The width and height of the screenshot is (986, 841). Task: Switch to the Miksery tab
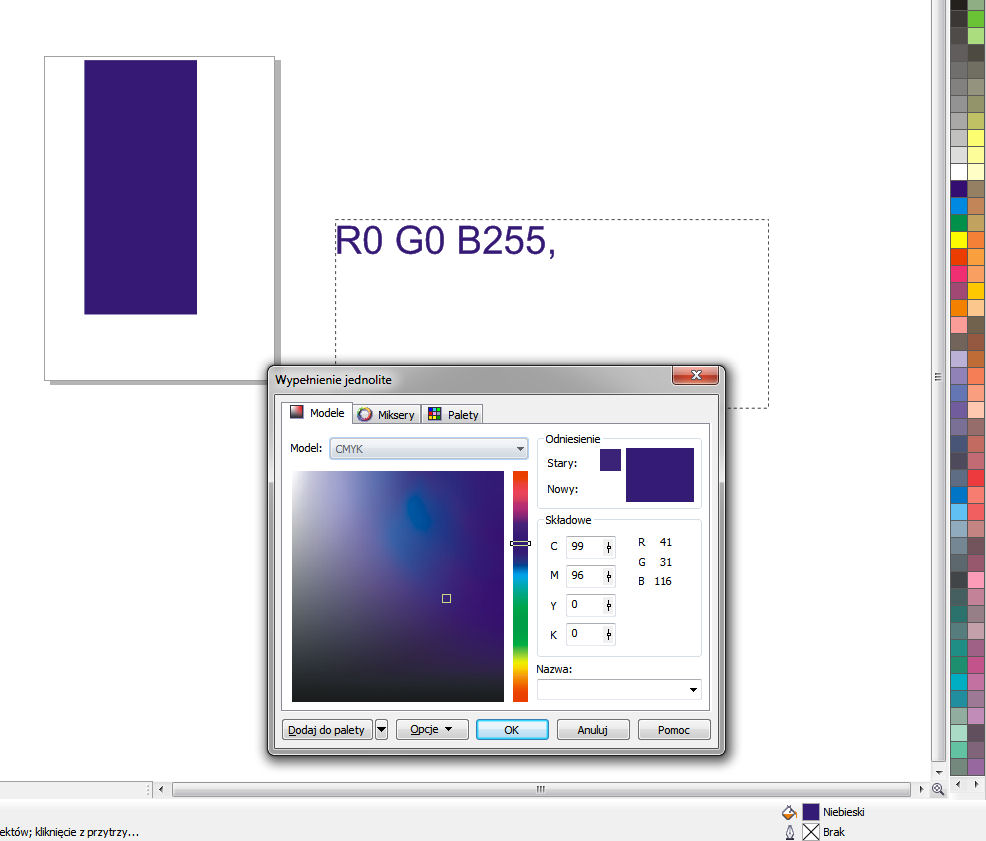pyautogui.click(x=386, y=414)
